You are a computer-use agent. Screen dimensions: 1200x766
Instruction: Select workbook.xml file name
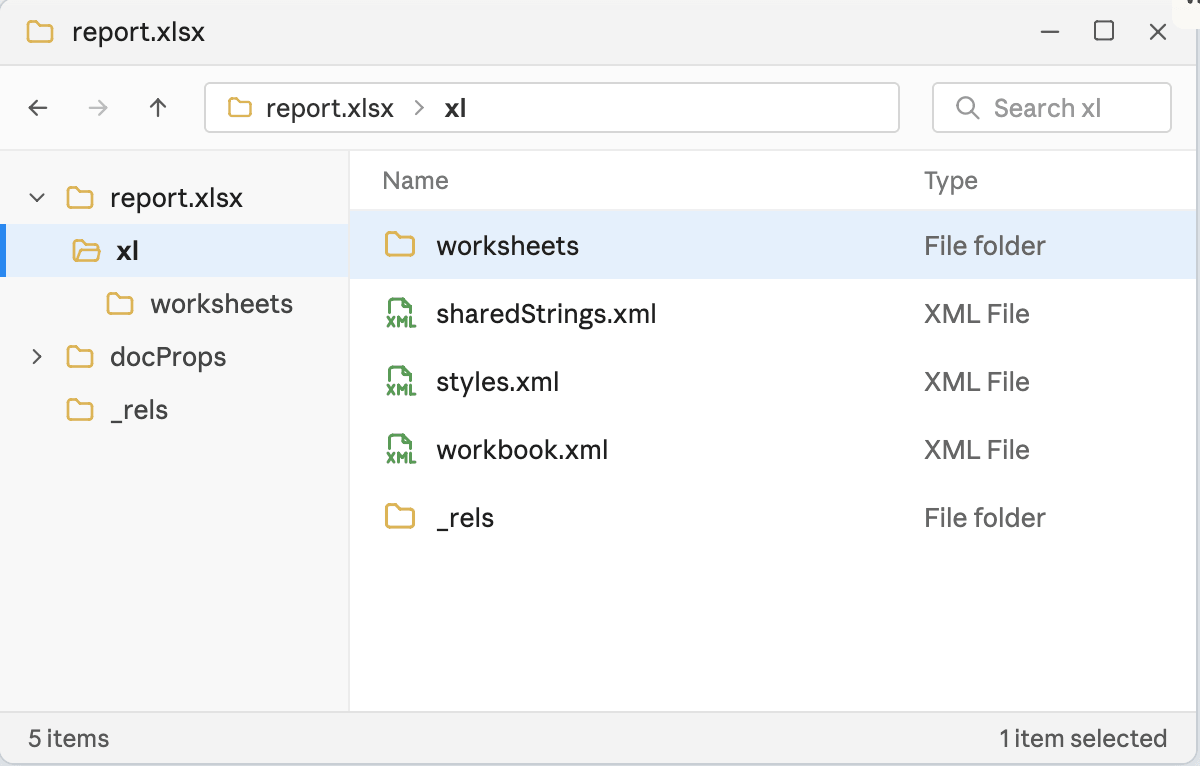pos(522,450)
